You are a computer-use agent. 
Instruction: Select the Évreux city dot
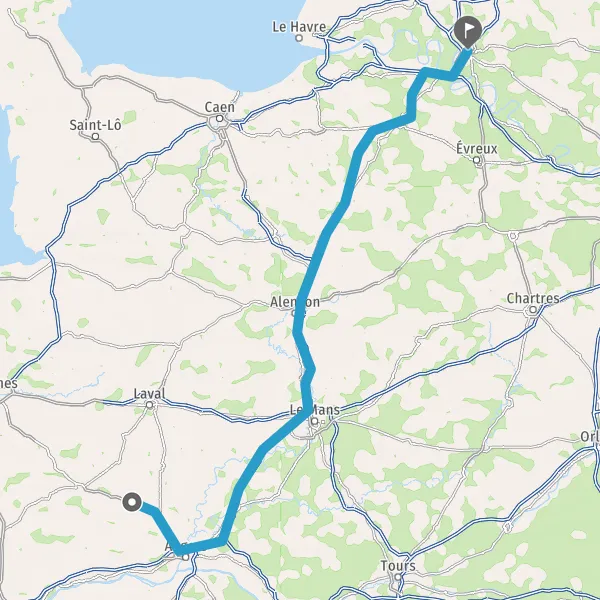pos(477,160)
